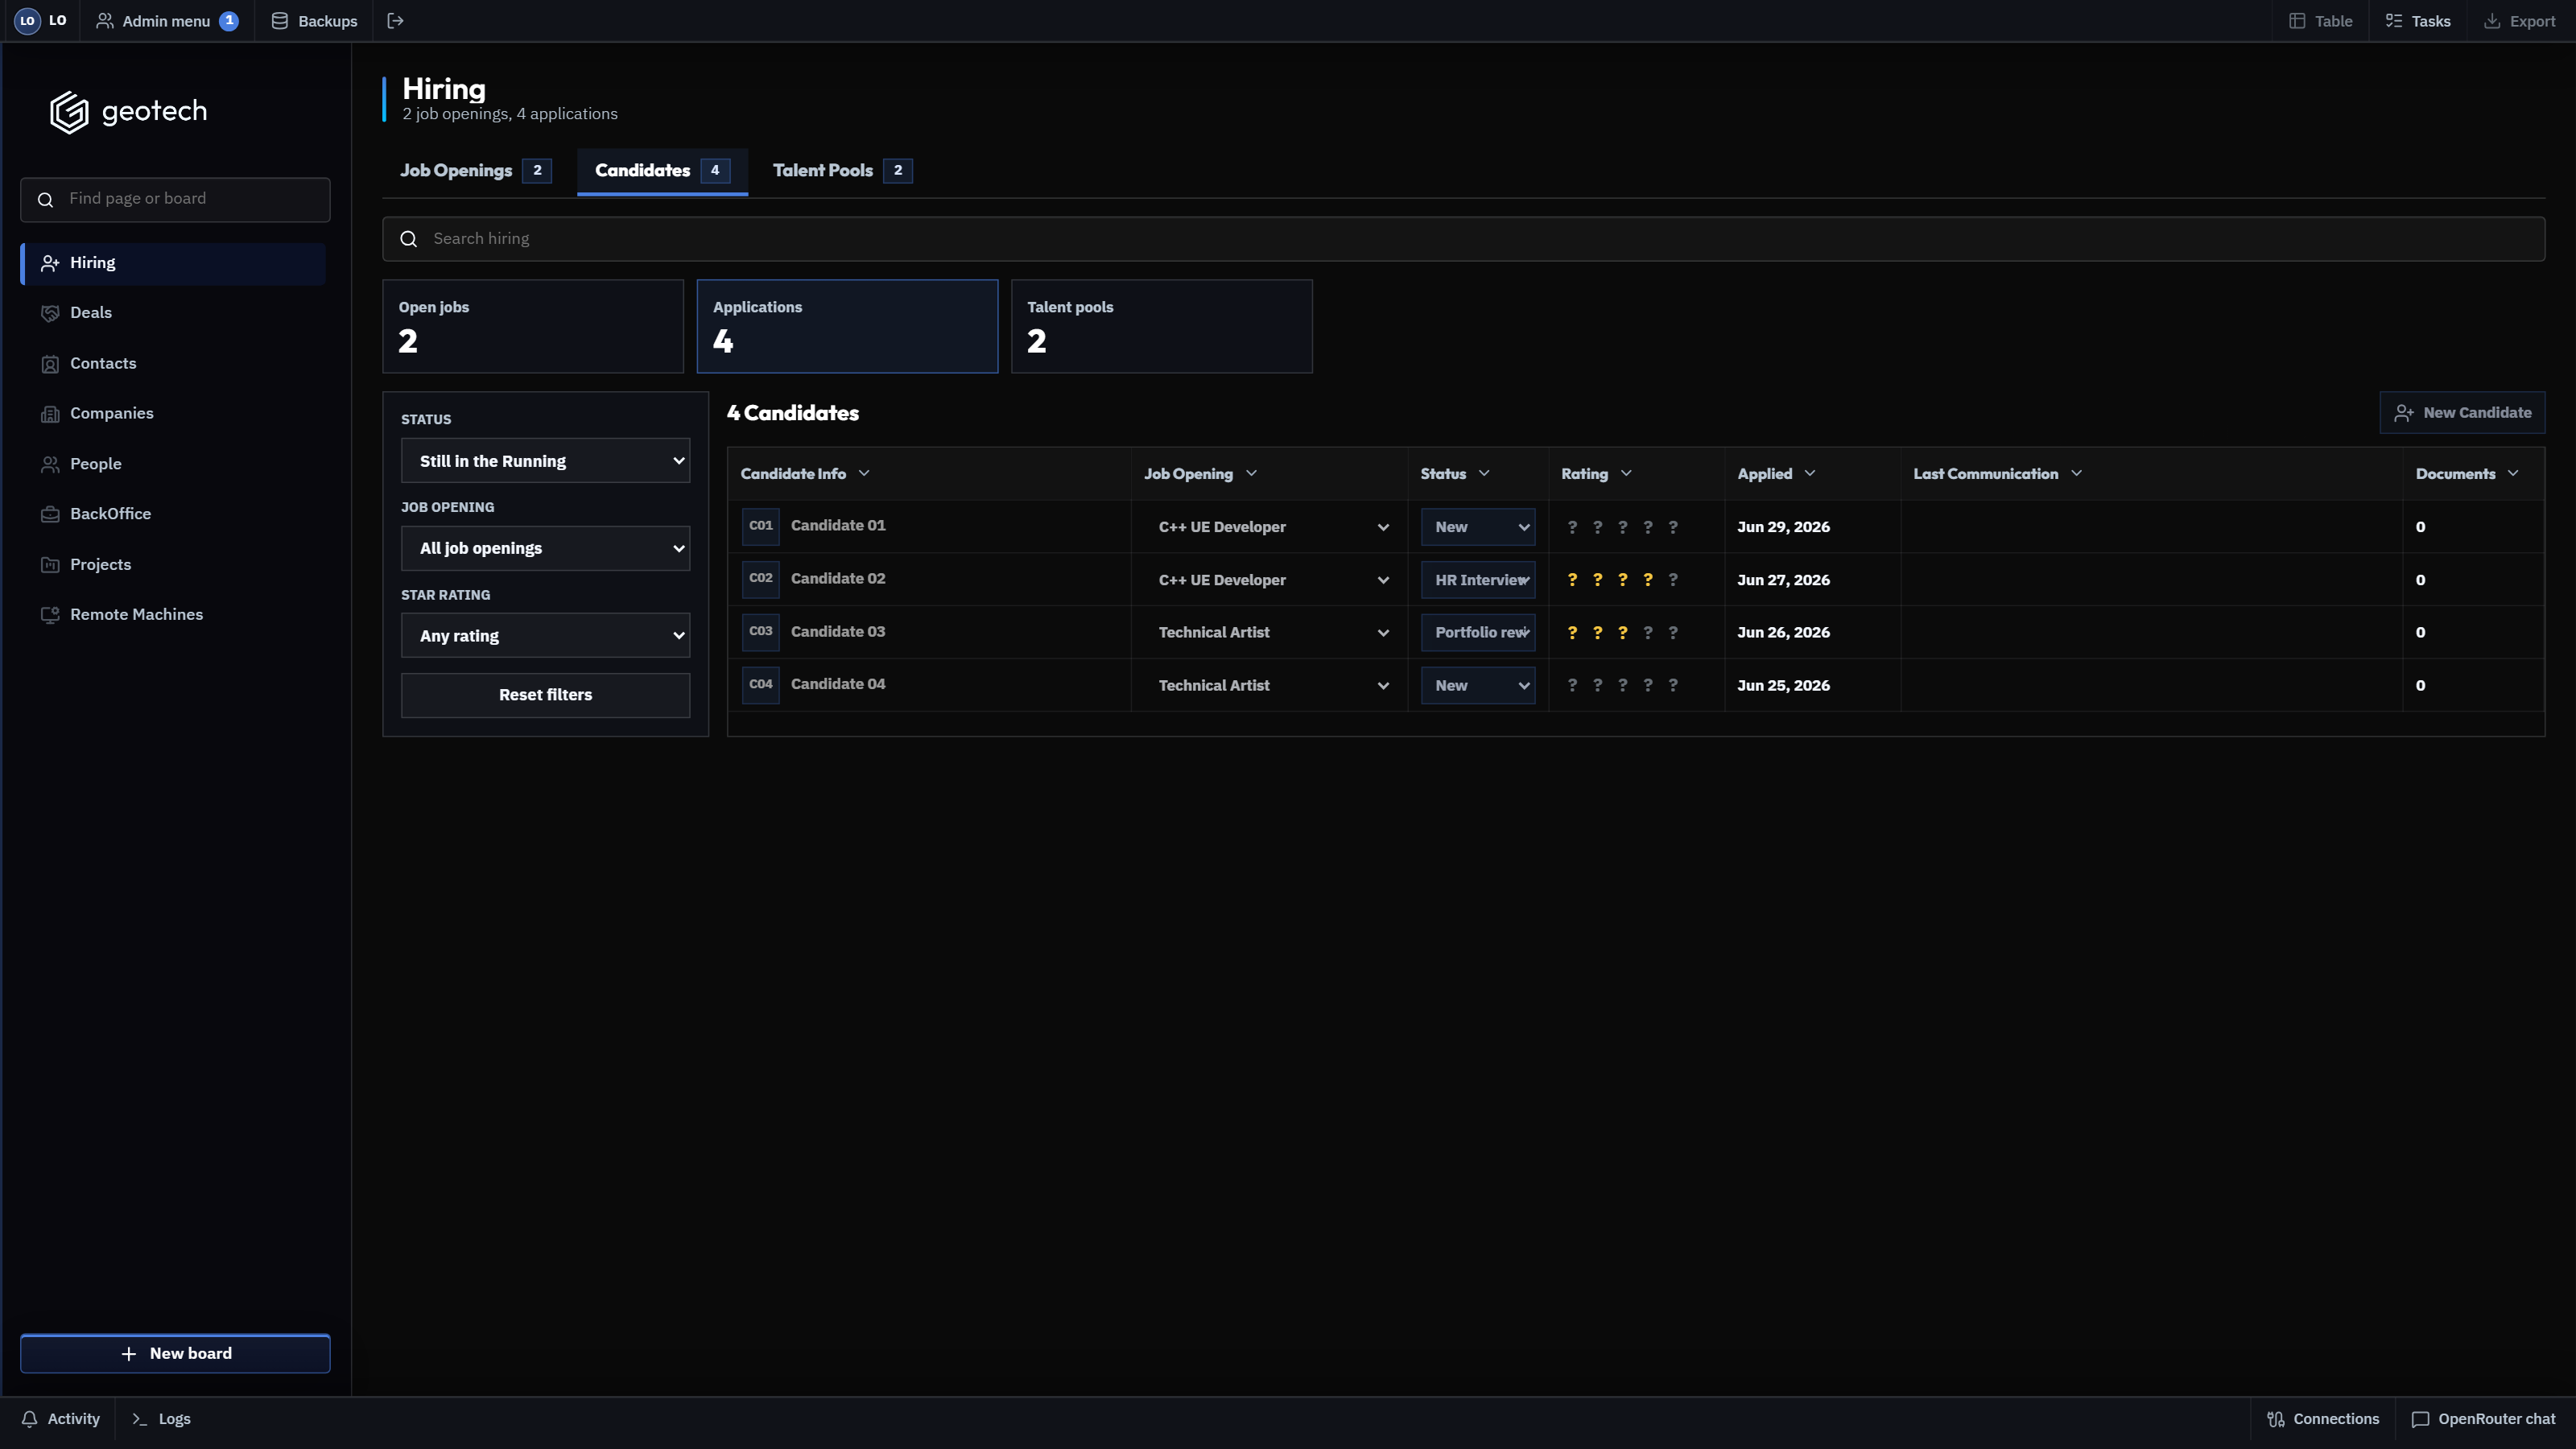This screenshot has height=1449, width=2576.
Task: Change Candidate 03 job opening dropdown
Action: click(1270, 633)
